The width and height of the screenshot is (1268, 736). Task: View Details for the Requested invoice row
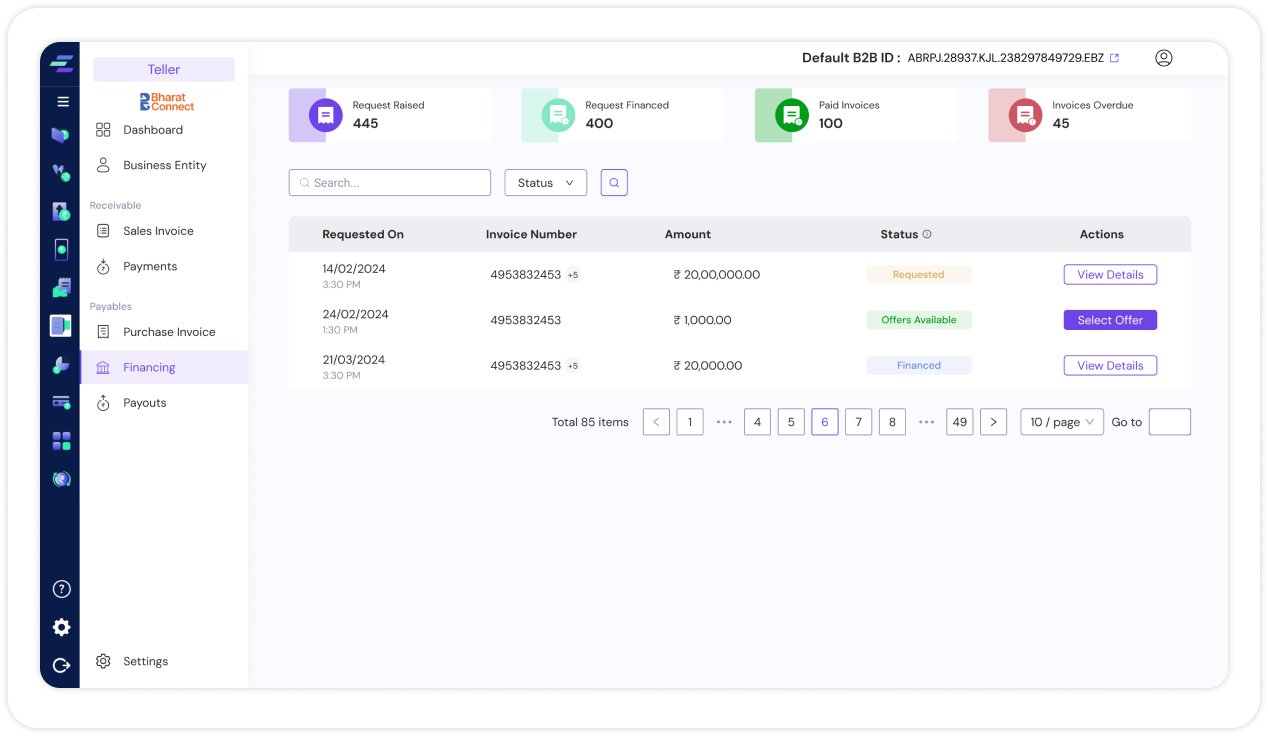pos(1109,274)
